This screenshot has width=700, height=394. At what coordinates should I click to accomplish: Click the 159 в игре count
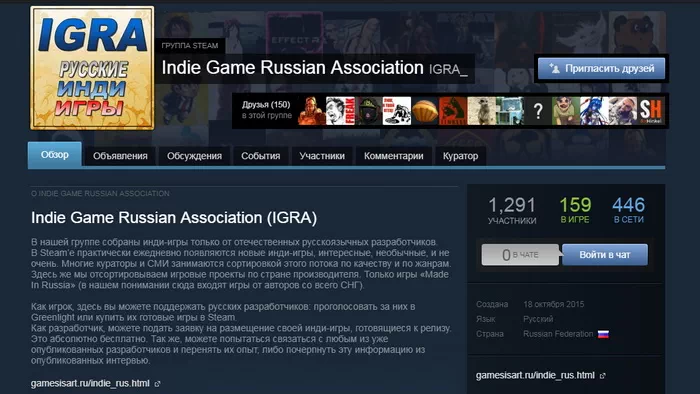[x=575, y=211]
